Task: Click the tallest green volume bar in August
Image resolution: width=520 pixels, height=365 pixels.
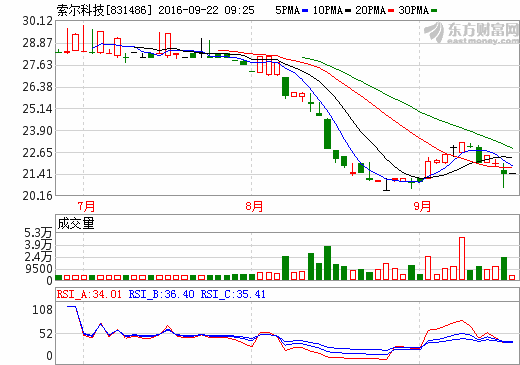Action: pyautogui.click(x=327, y=263)
